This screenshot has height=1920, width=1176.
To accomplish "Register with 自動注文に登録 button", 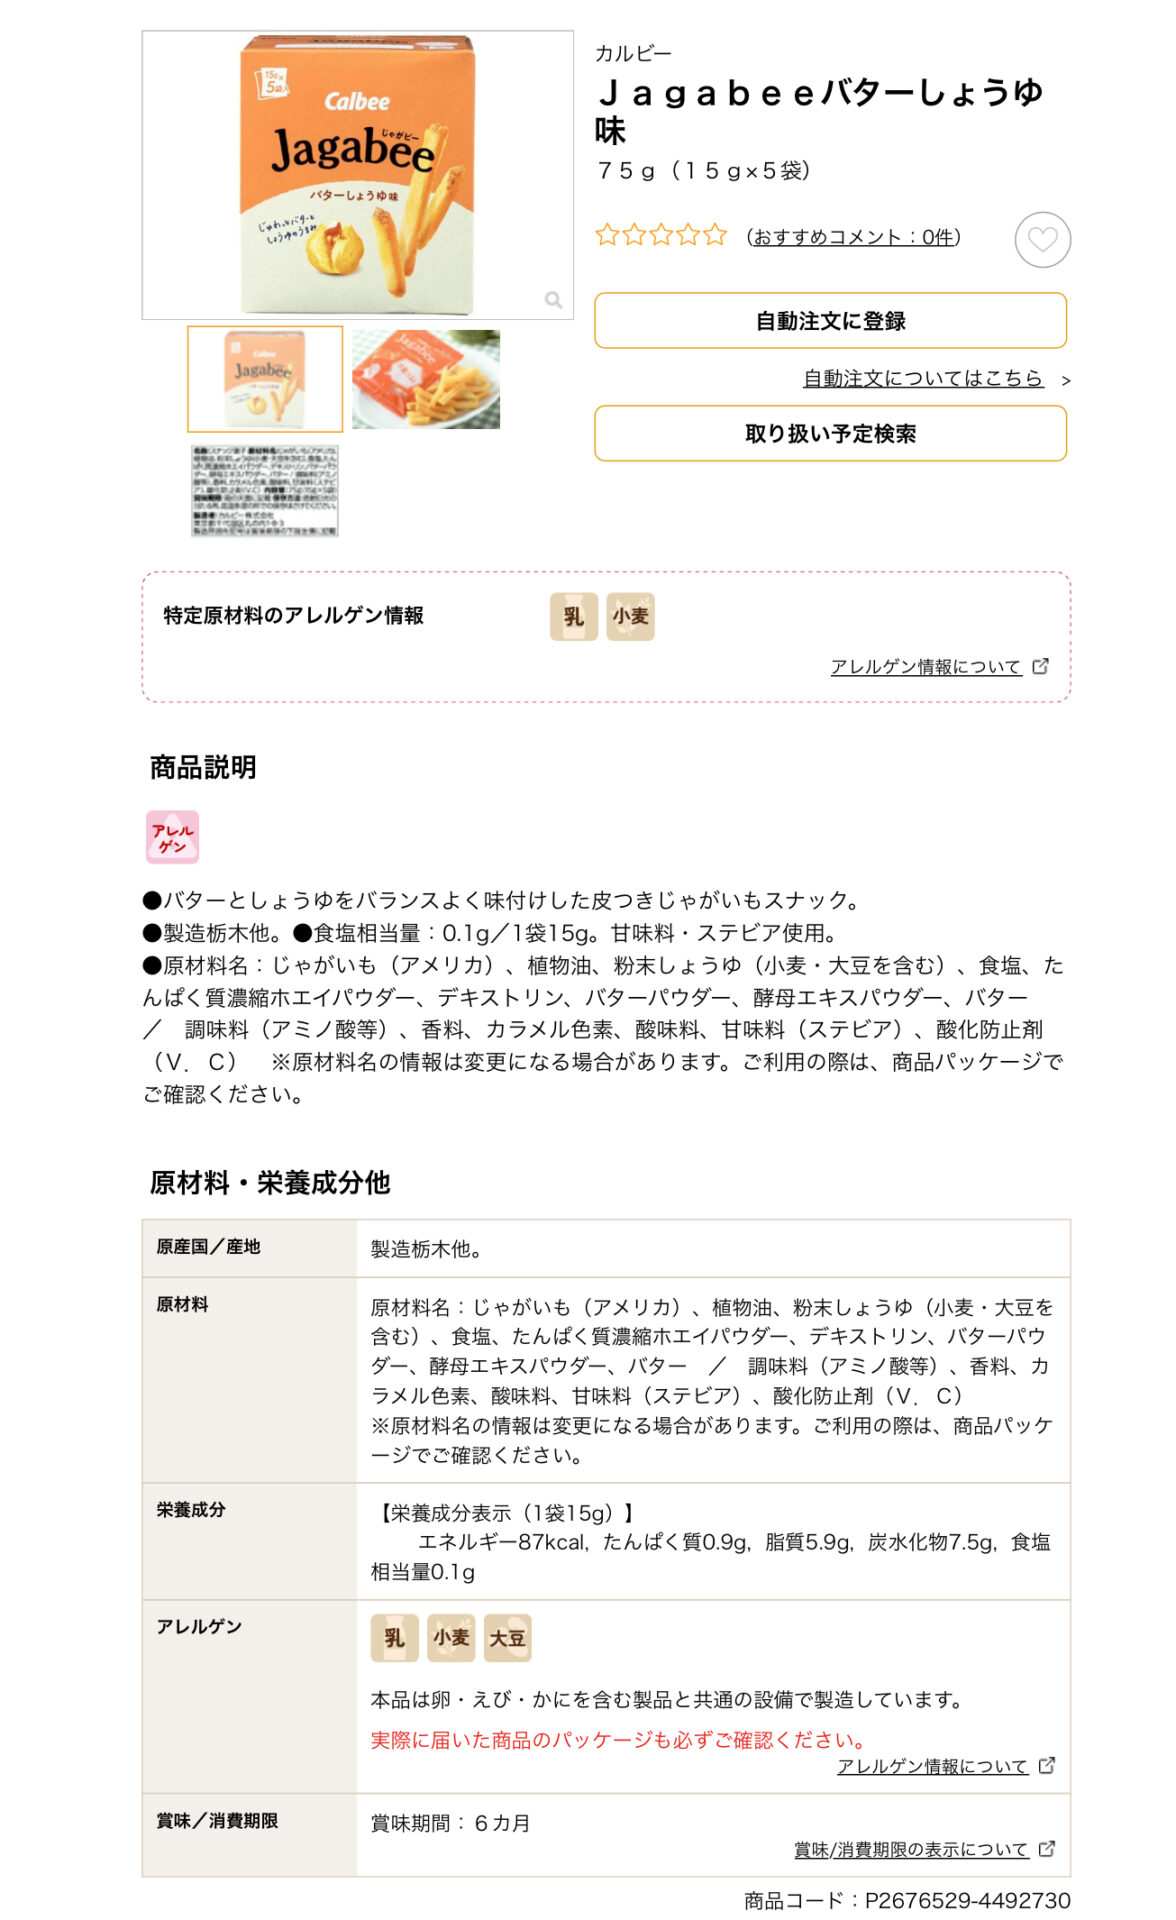I will pos(830,321).
